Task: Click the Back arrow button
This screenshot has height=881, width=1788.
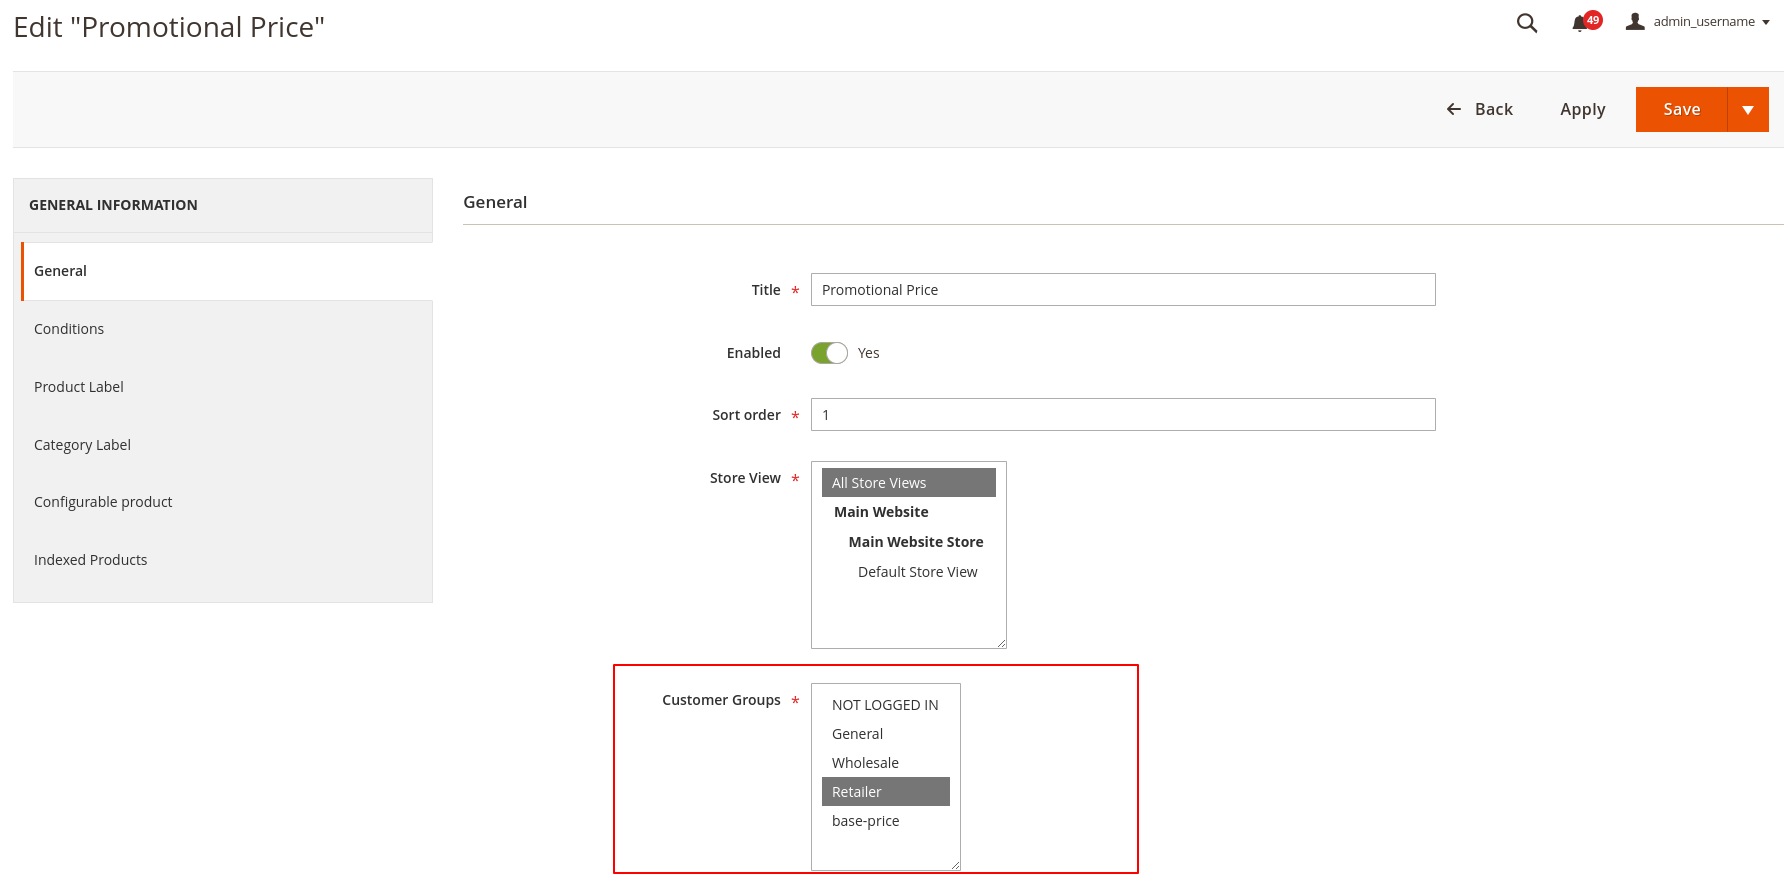Action: [x=1480, y=109]
